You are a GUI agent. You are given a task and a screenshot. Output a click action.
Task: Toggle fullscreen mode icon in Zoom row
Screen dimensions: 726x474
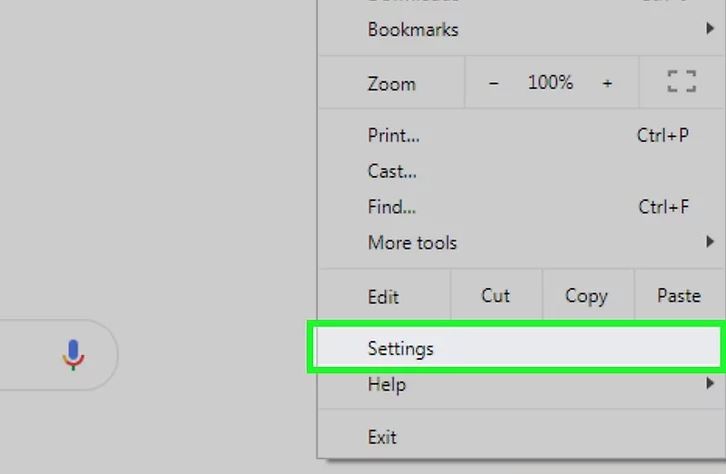click(682, 82)
